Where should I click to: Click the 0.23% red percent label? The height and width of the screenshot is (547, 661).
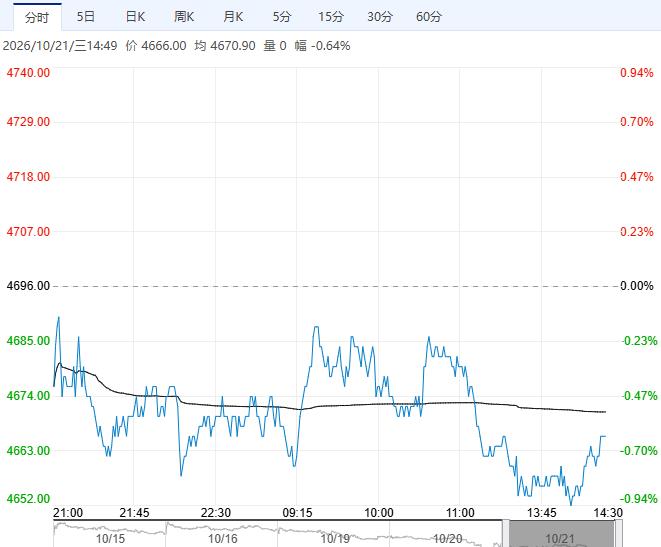pos(637,231)
